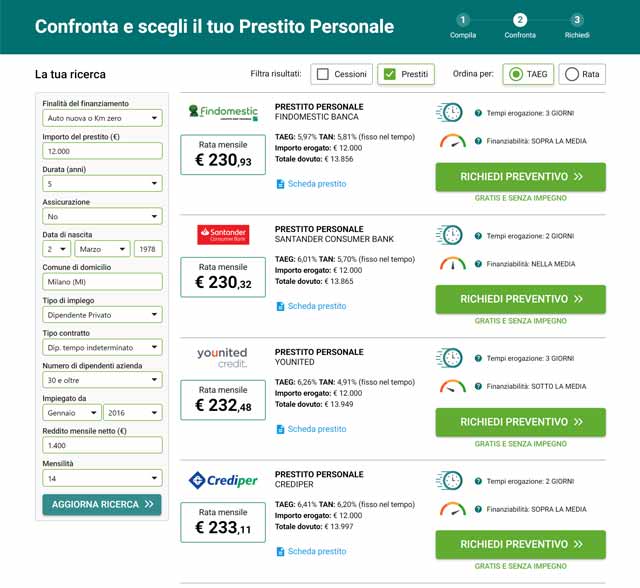Click the Findomestic finanziabilità gauge icon
The height and width of the screenshot is (588, 640).
452,141
